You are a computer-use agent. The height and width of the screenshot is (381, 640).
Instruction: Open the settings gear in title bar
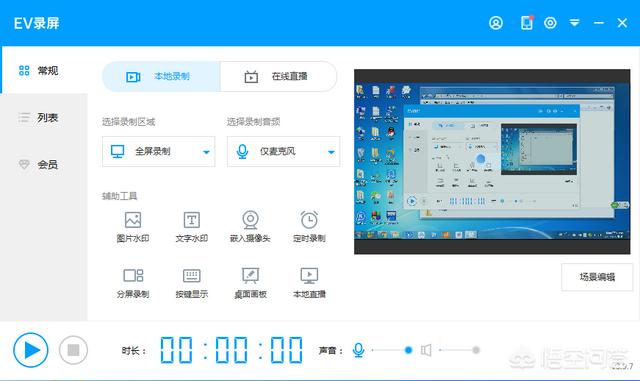click(x=550, y=23)
